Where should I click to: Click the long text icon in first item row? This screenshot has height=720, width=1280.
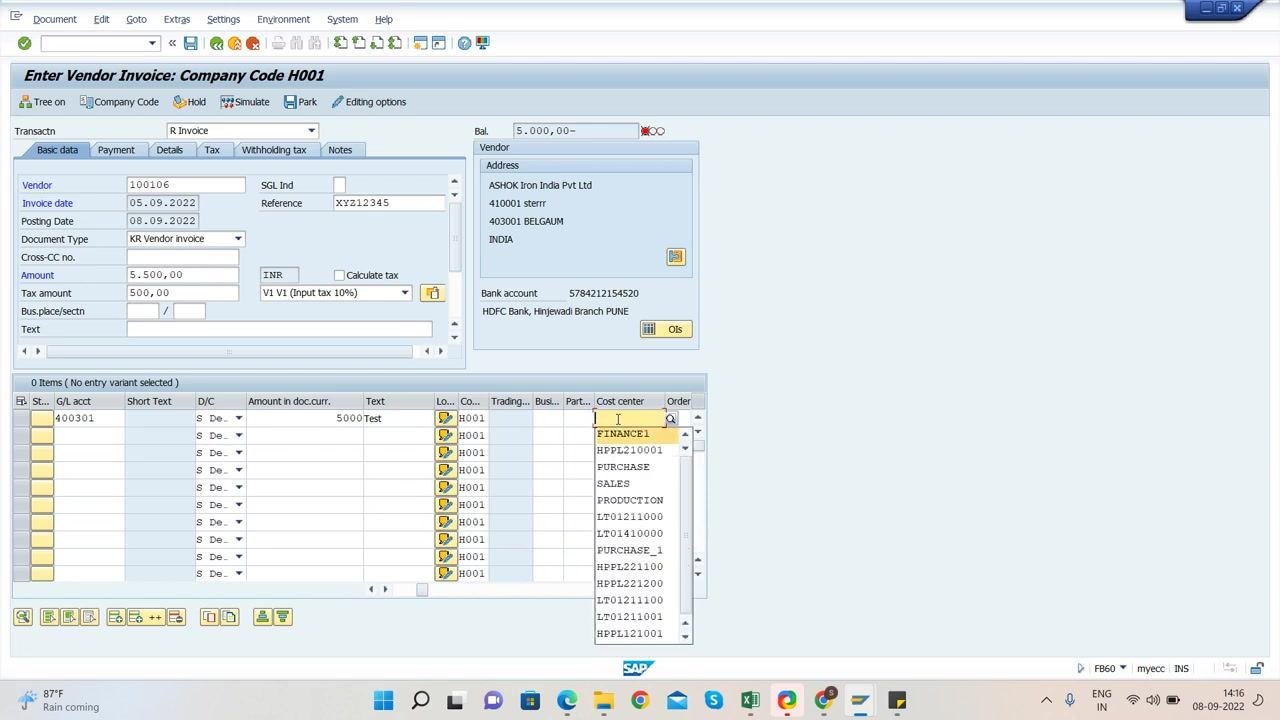tap(446, 418)
